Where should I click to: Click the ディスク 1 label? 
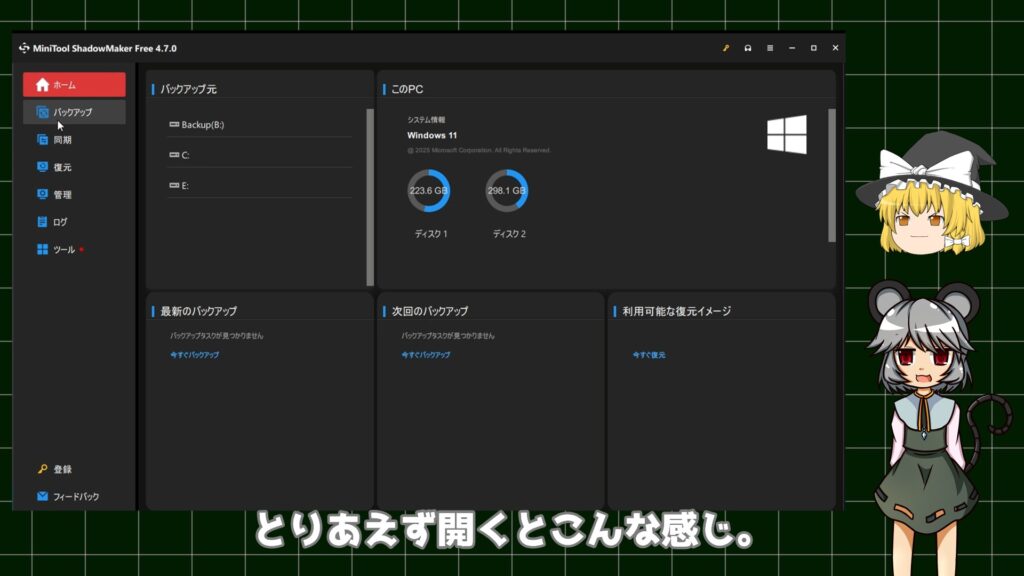[x=431, y=234]
